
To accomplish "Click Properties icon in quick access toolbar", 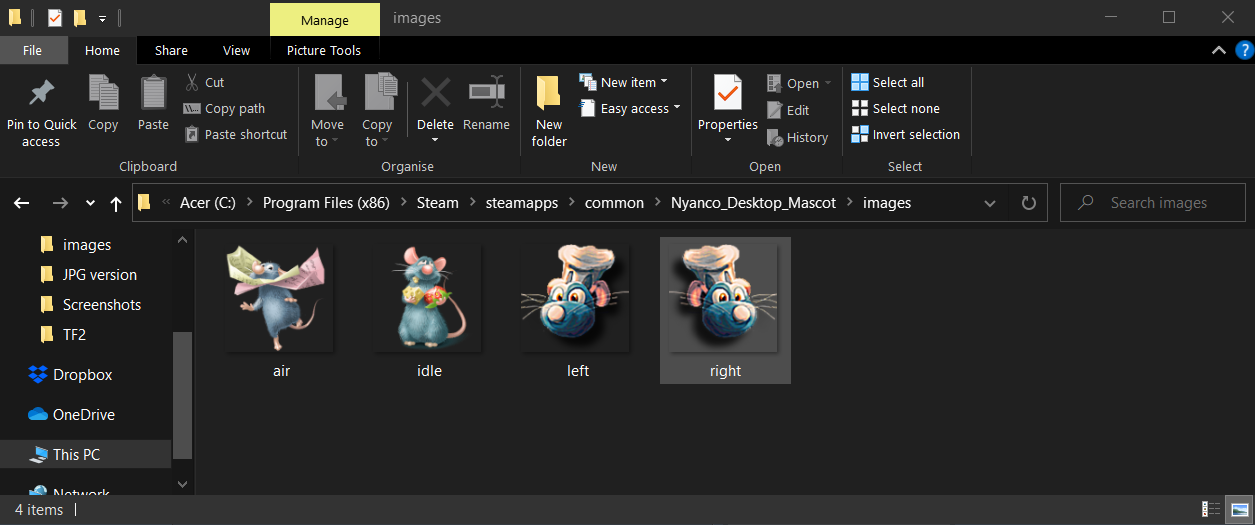I will point(54,18).
